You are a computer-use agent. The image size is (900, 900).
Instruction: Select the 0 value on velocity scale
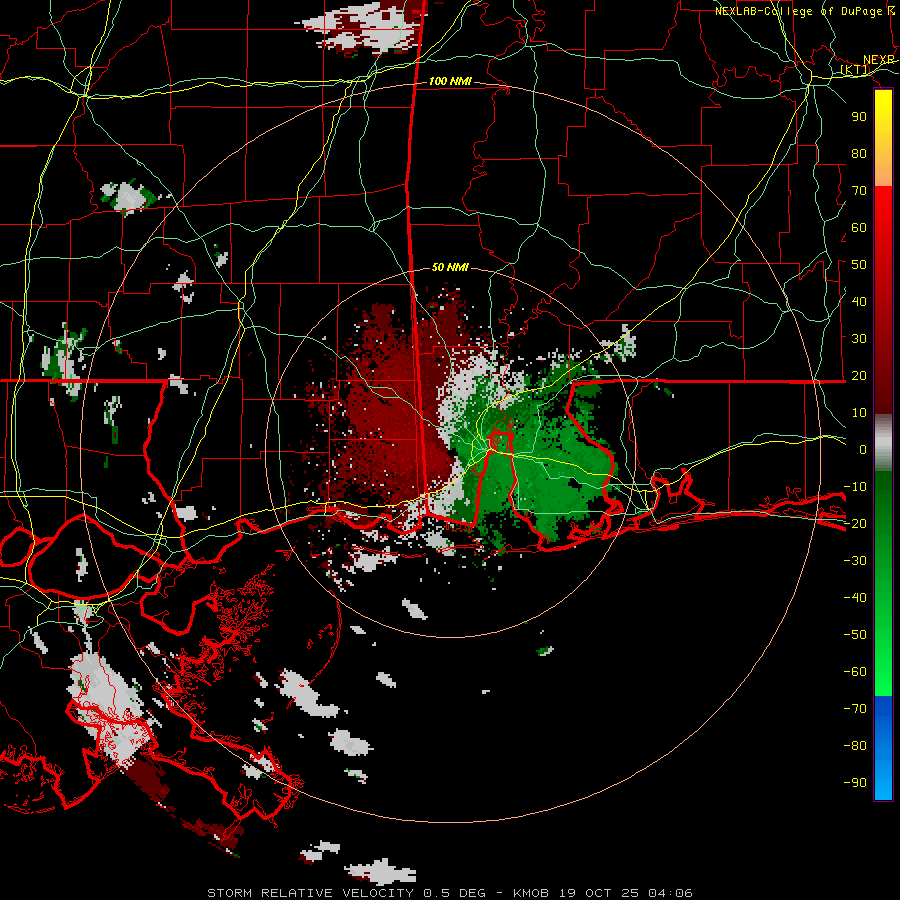(x=863, y=449)
